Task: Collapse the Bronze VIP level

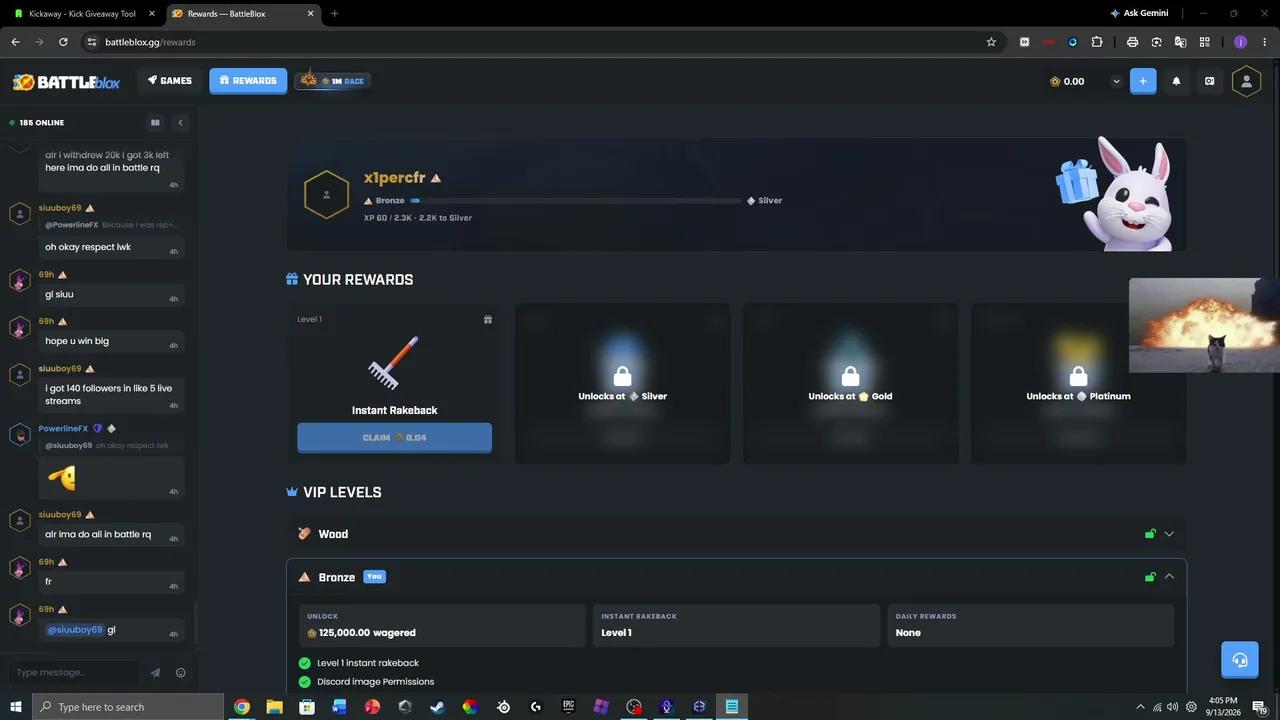Action: [1169, 577]
